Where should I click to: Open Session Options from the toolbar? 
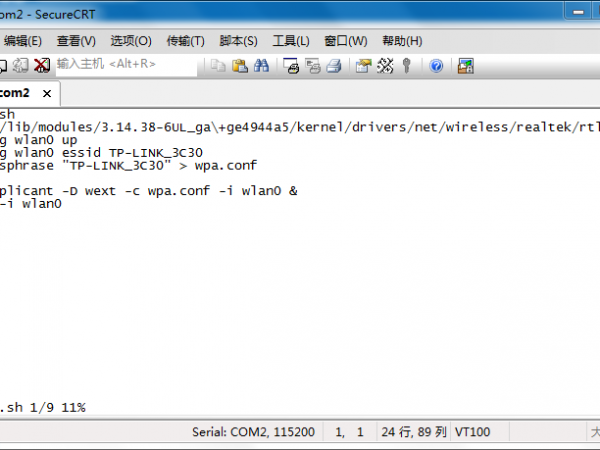pos(363,65)
